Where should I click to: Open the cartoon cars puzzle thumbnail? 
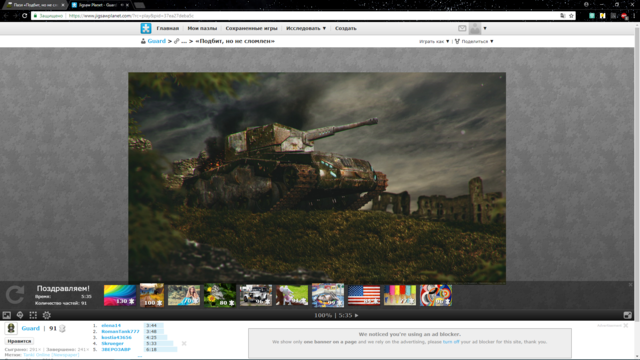[x=328, y=295]
